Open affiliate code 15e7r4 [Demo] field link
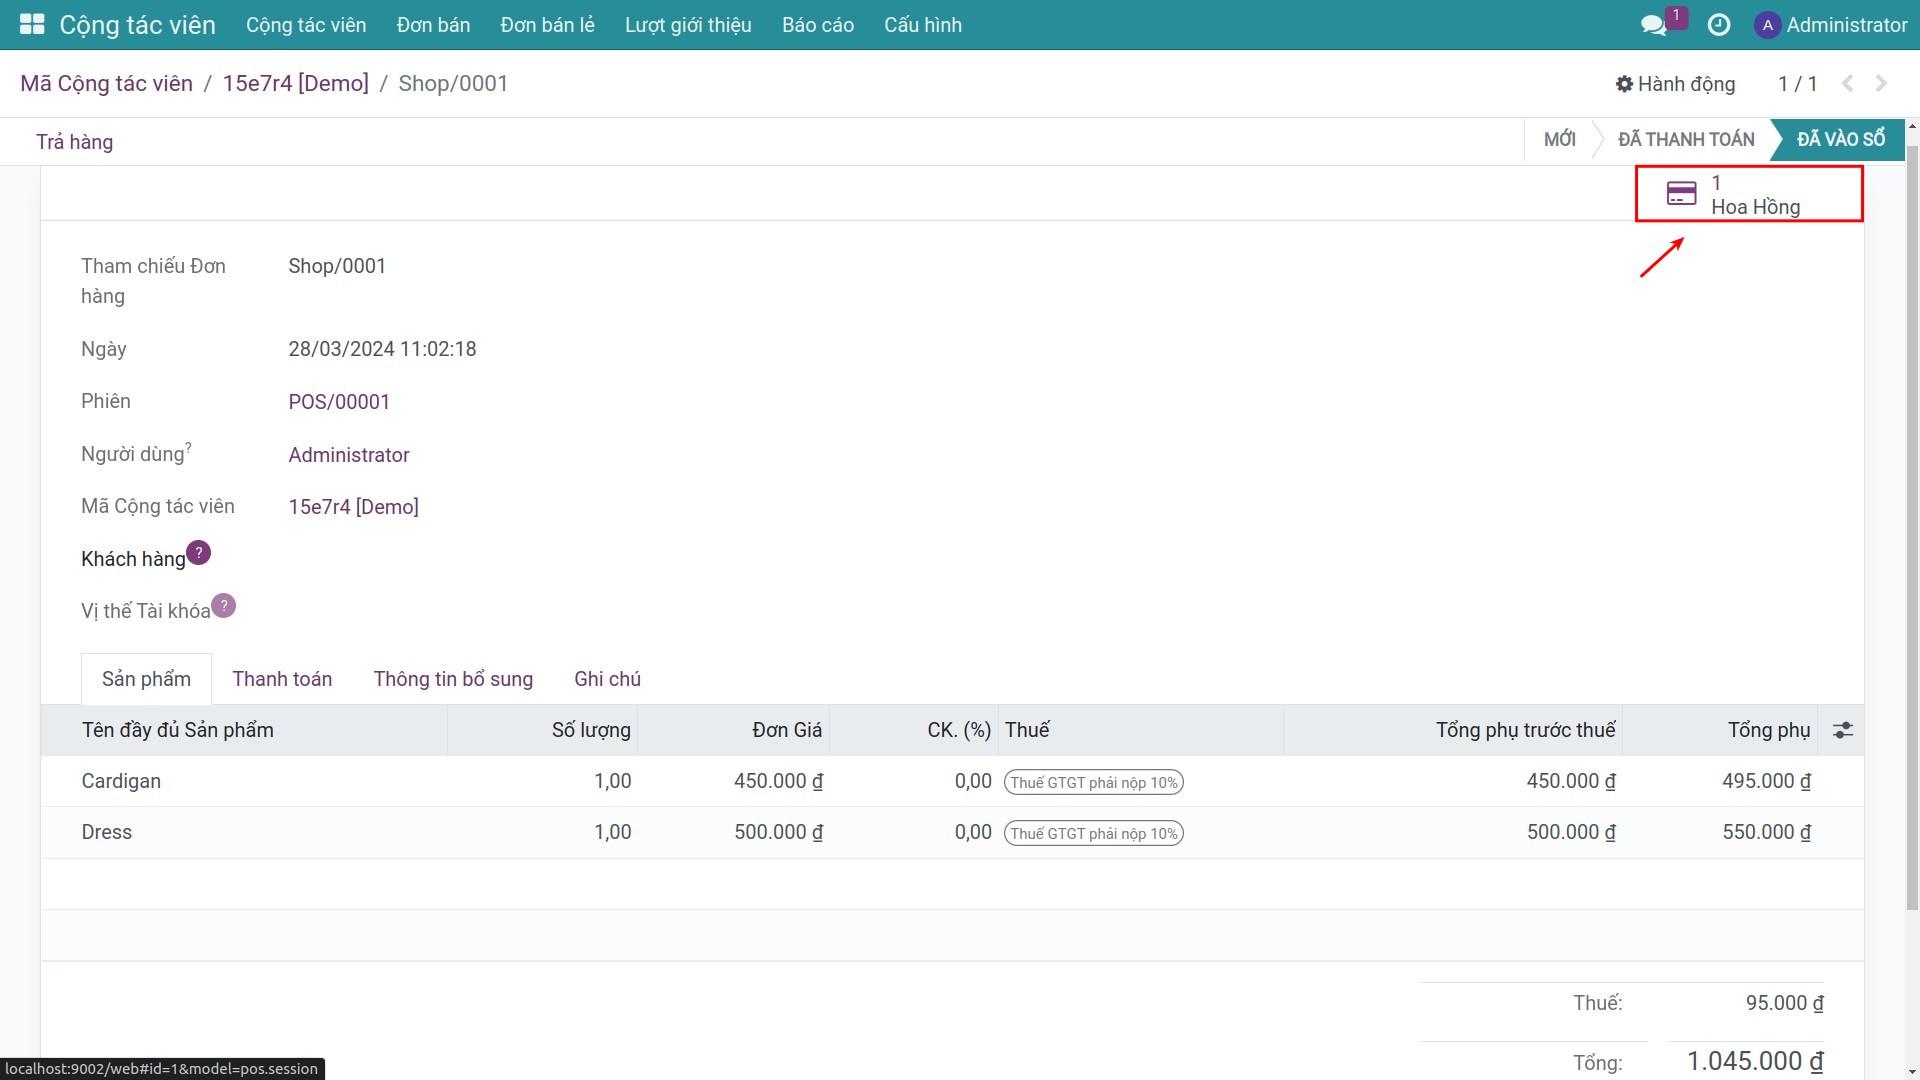The width and height of the screenshot is (1920, 1080). coord(353,507)
